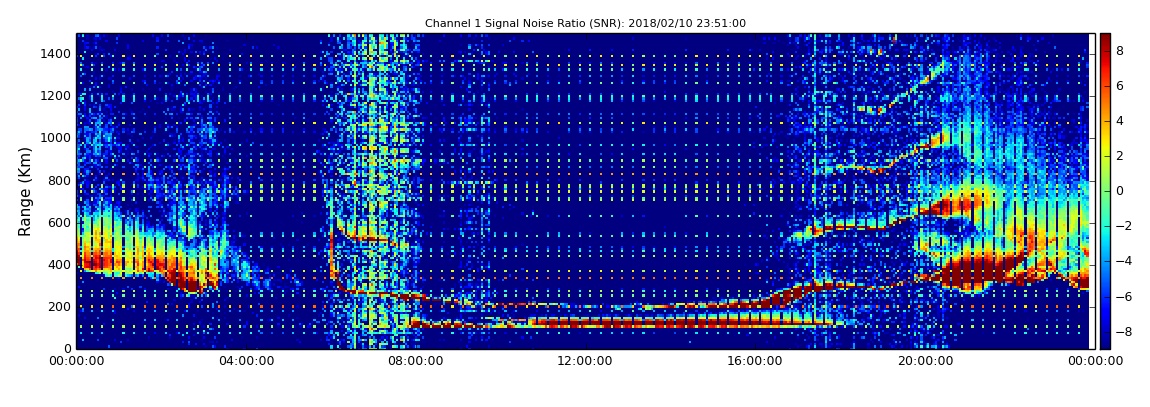1150x407 pixels.
Task: Select the '1200' range tick label
Action: click(x=57, y=95)
